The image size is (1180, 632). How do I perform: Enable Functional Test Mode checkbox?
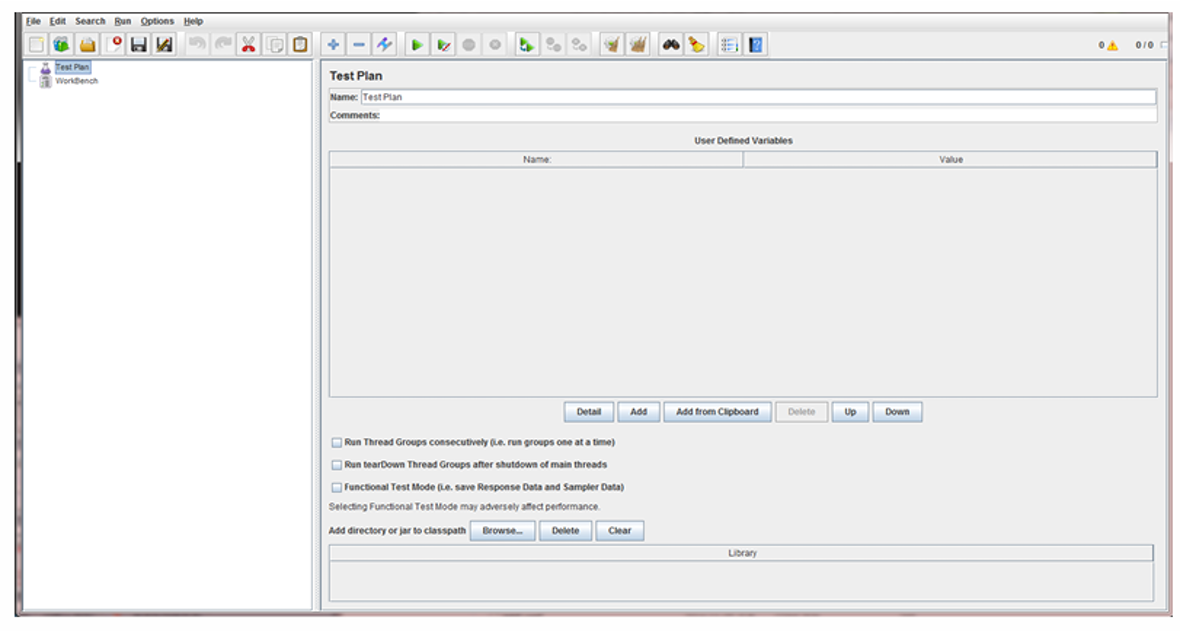coord(336,488)
